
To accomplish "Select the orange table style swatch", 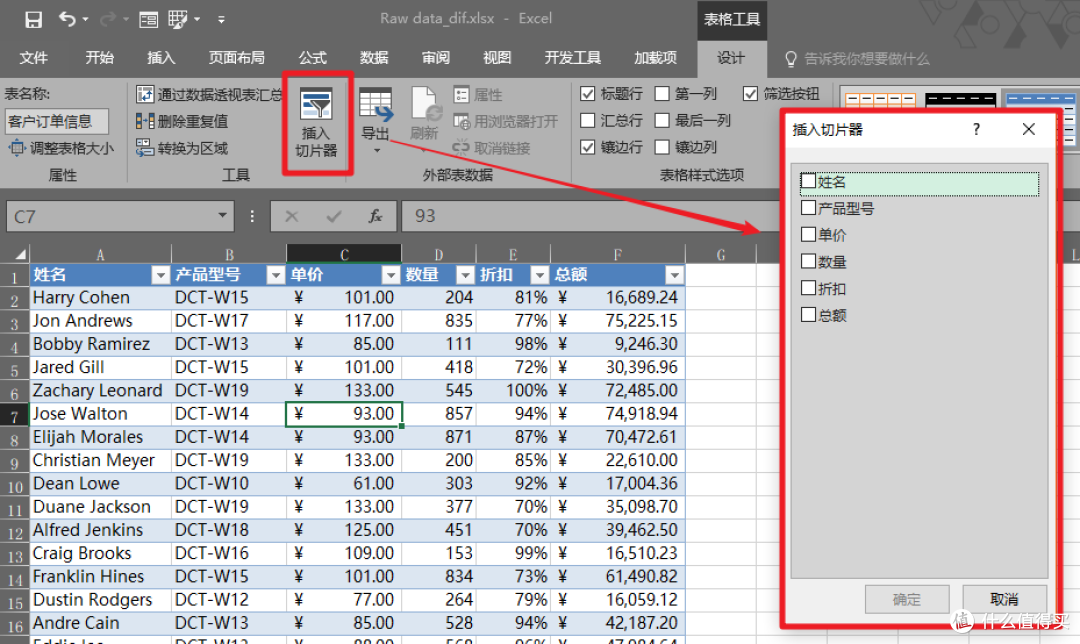I will tap(880, 101).
